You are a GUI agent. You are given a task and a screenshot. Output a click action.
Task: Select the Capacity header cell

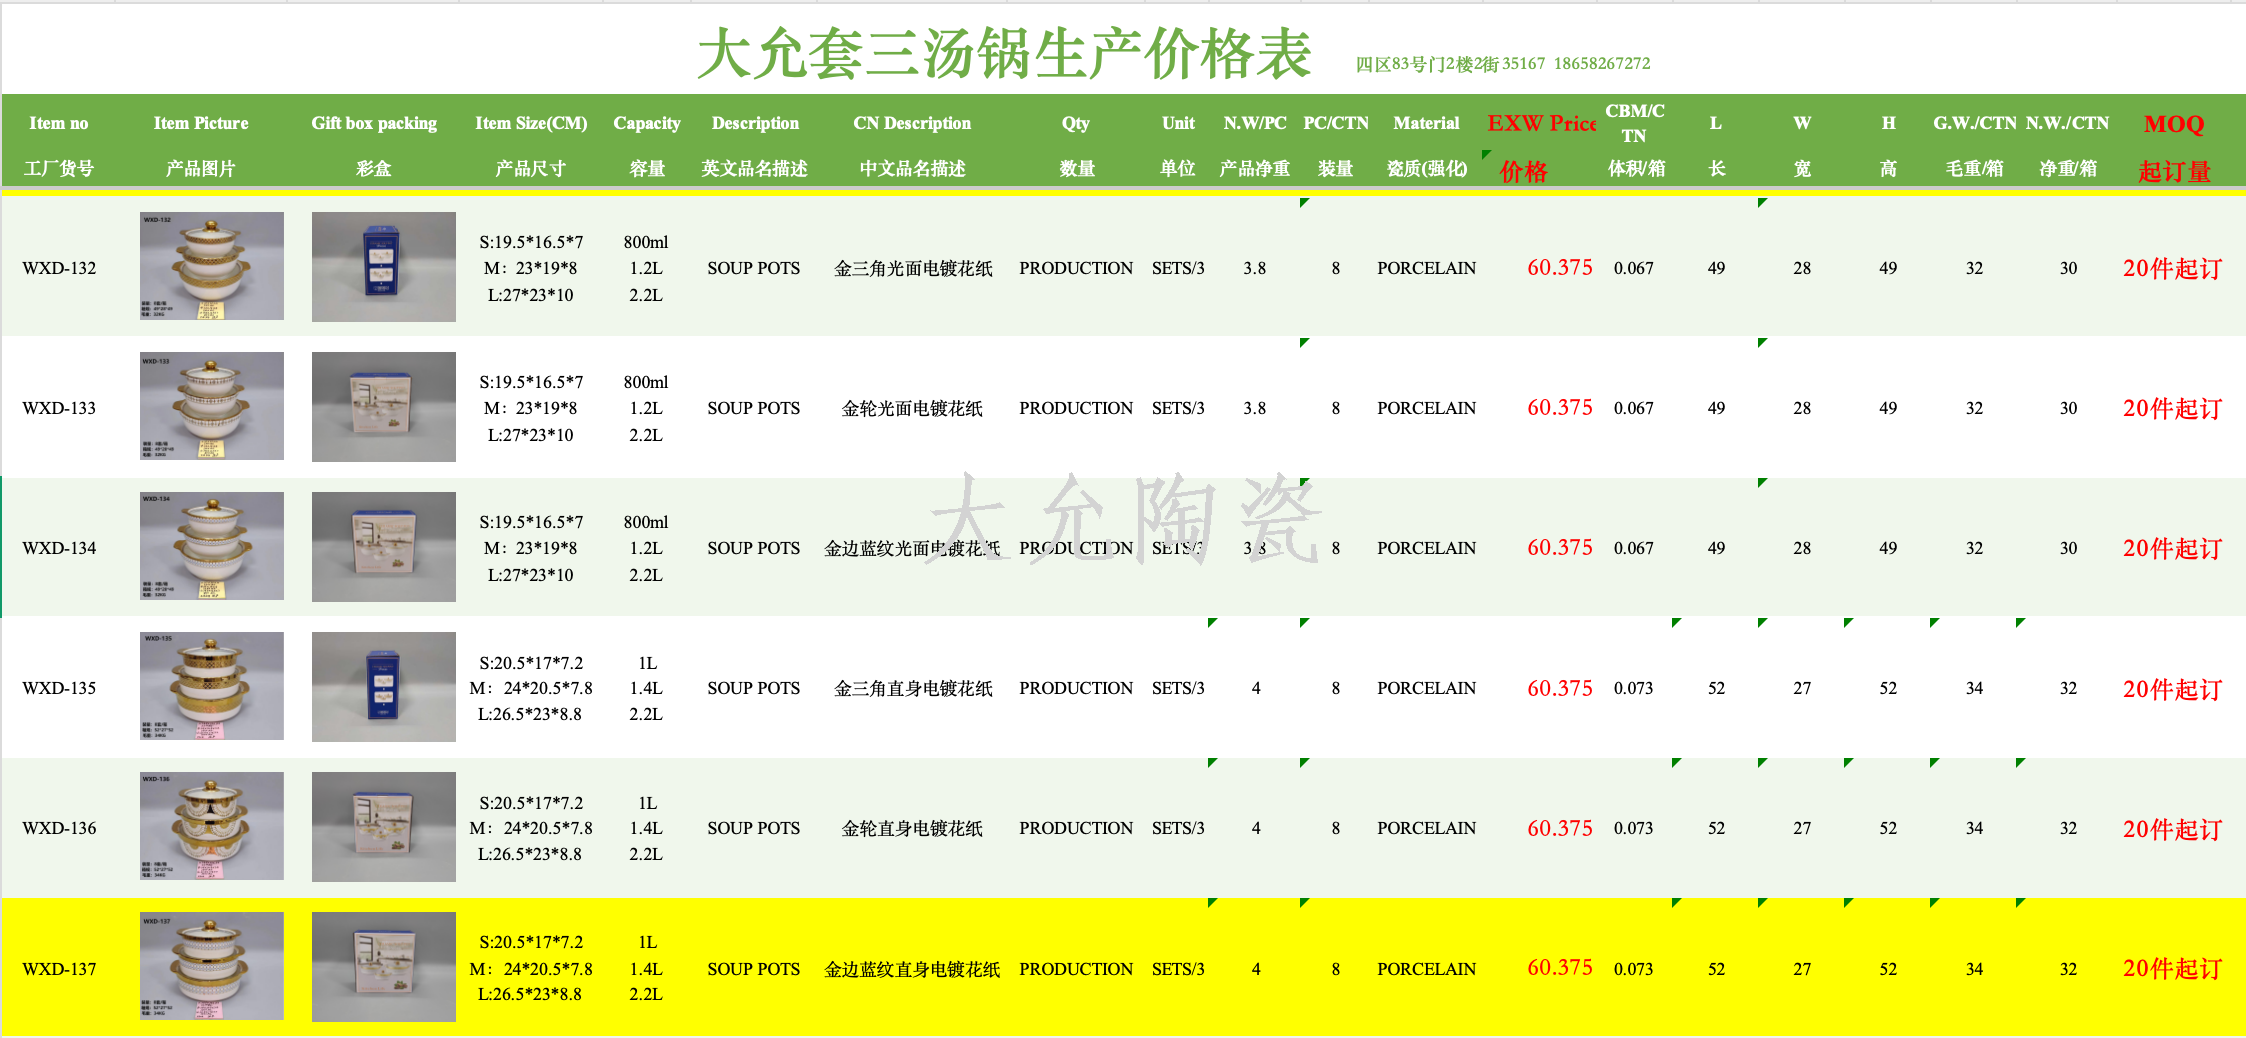(x=646, y=124)
